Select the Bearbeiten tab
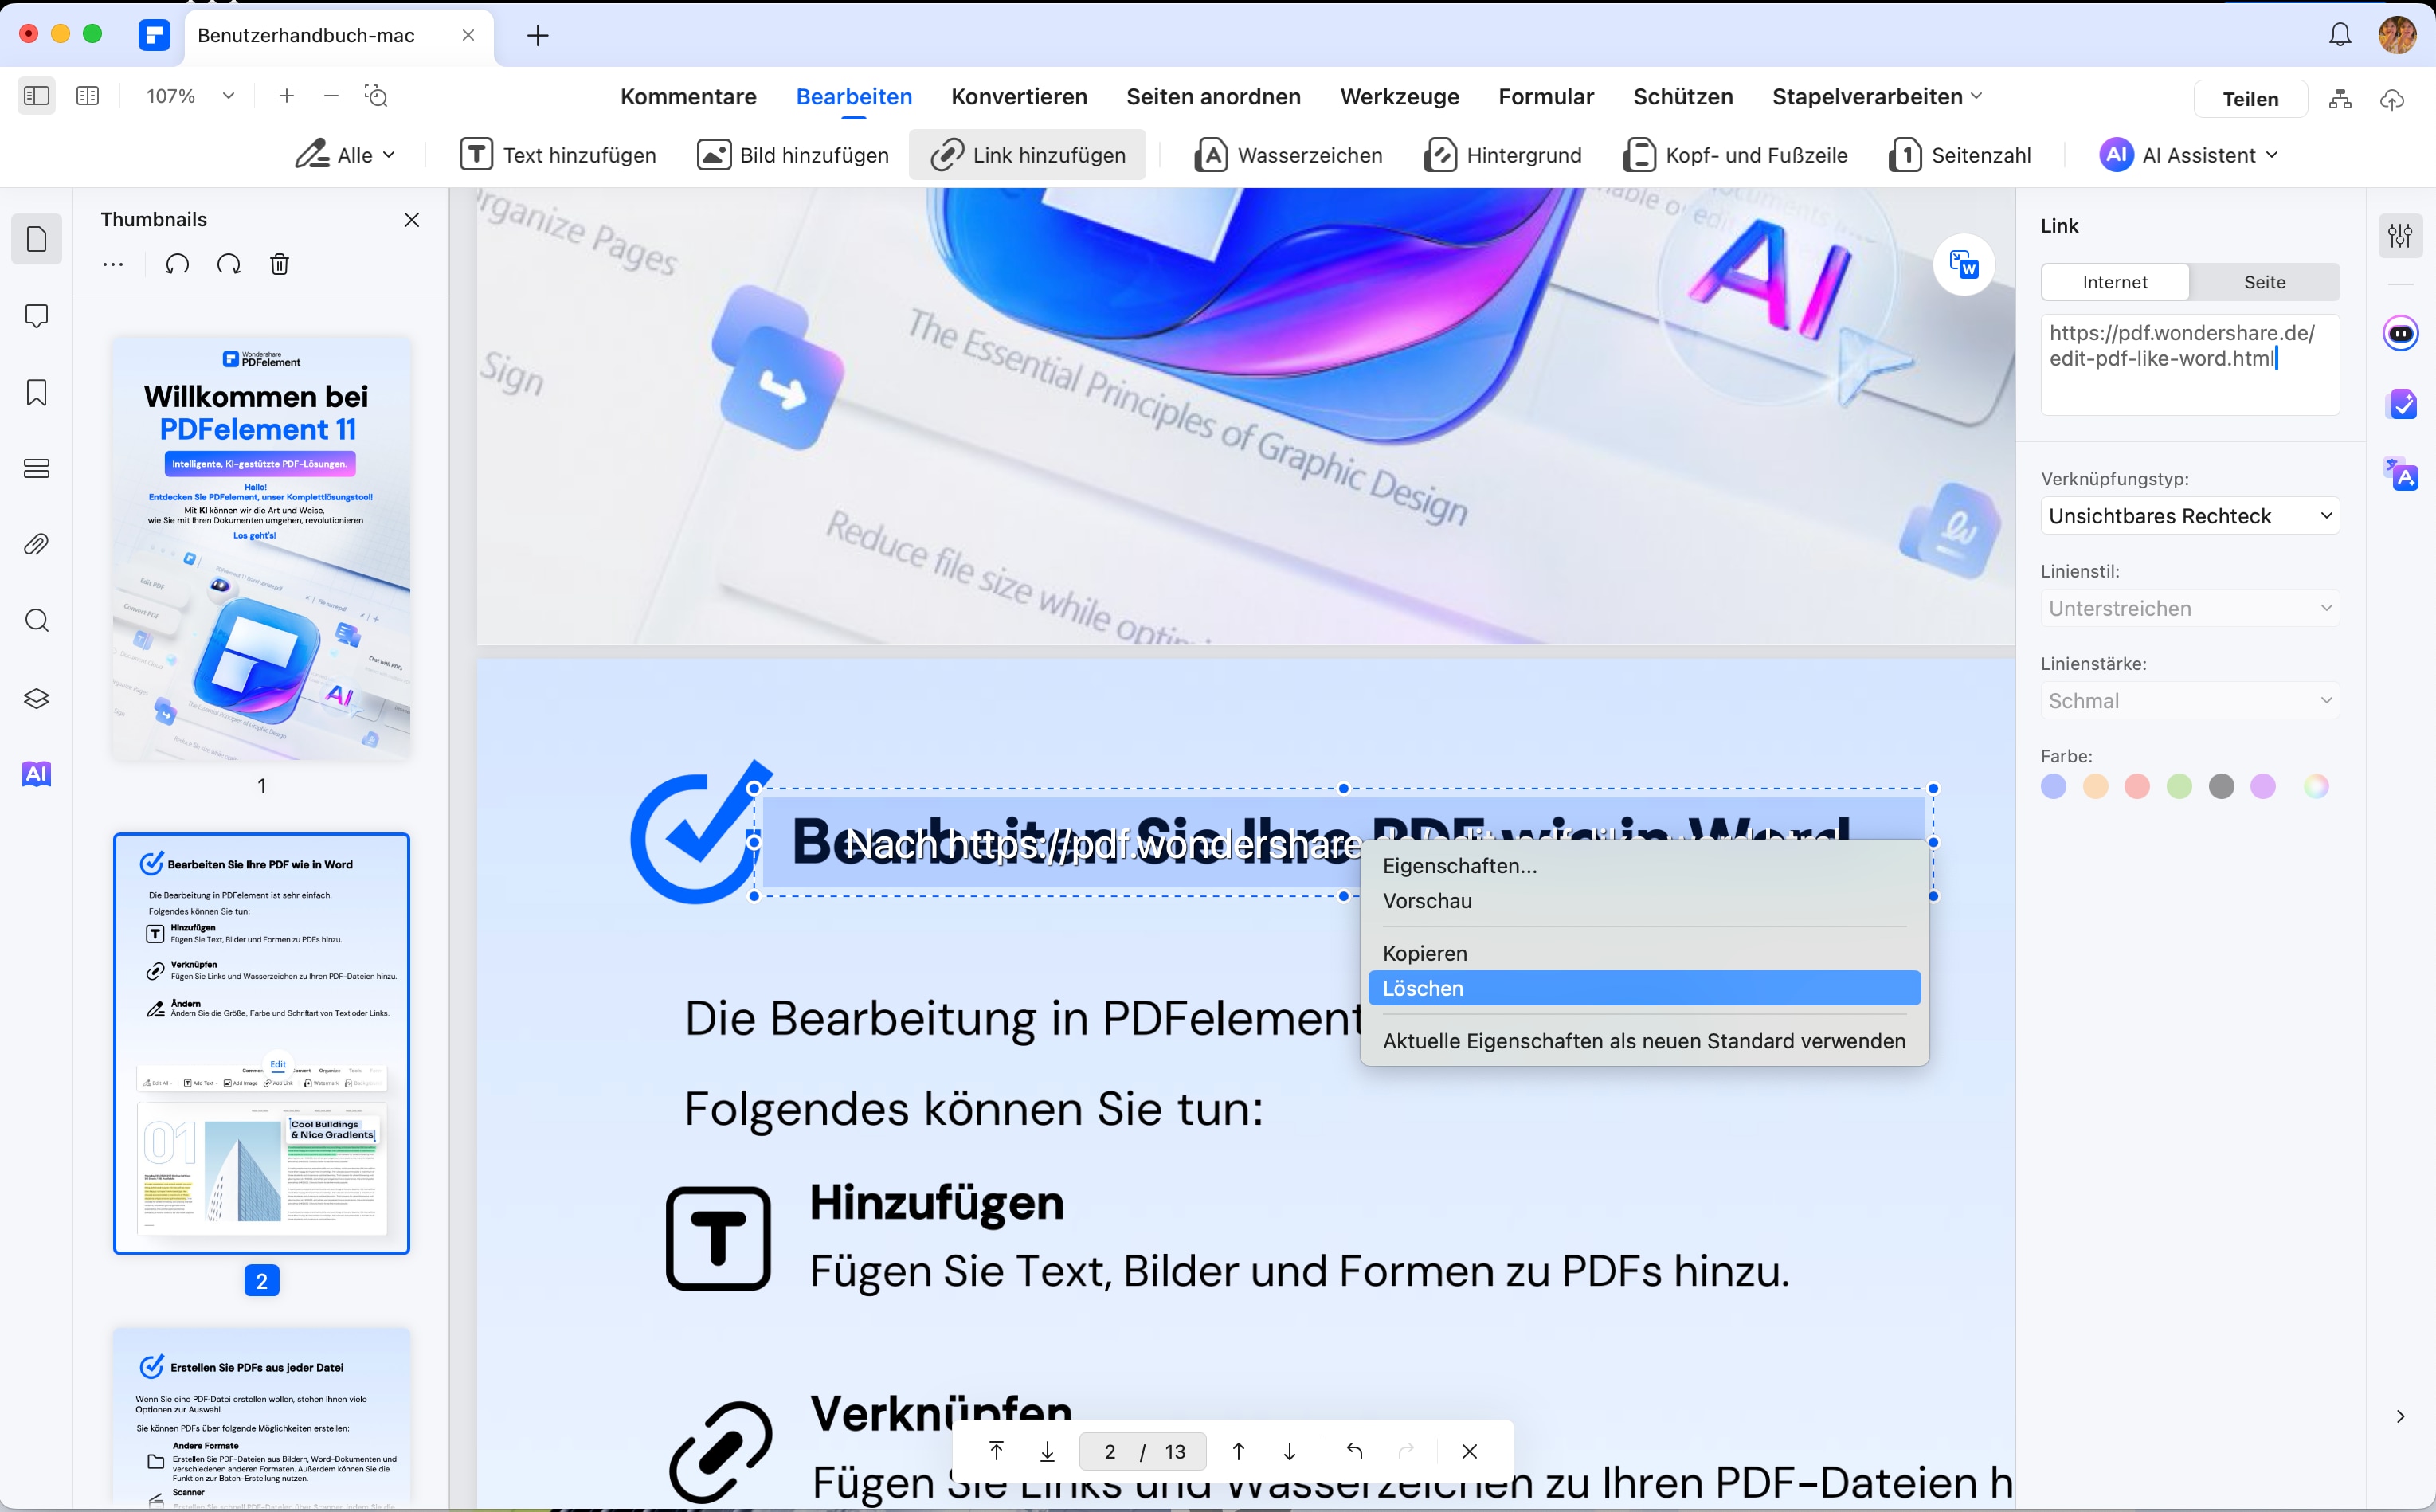Image resolution: width=2436 pixels, height=1512 pixels. [x=854, y=97]
